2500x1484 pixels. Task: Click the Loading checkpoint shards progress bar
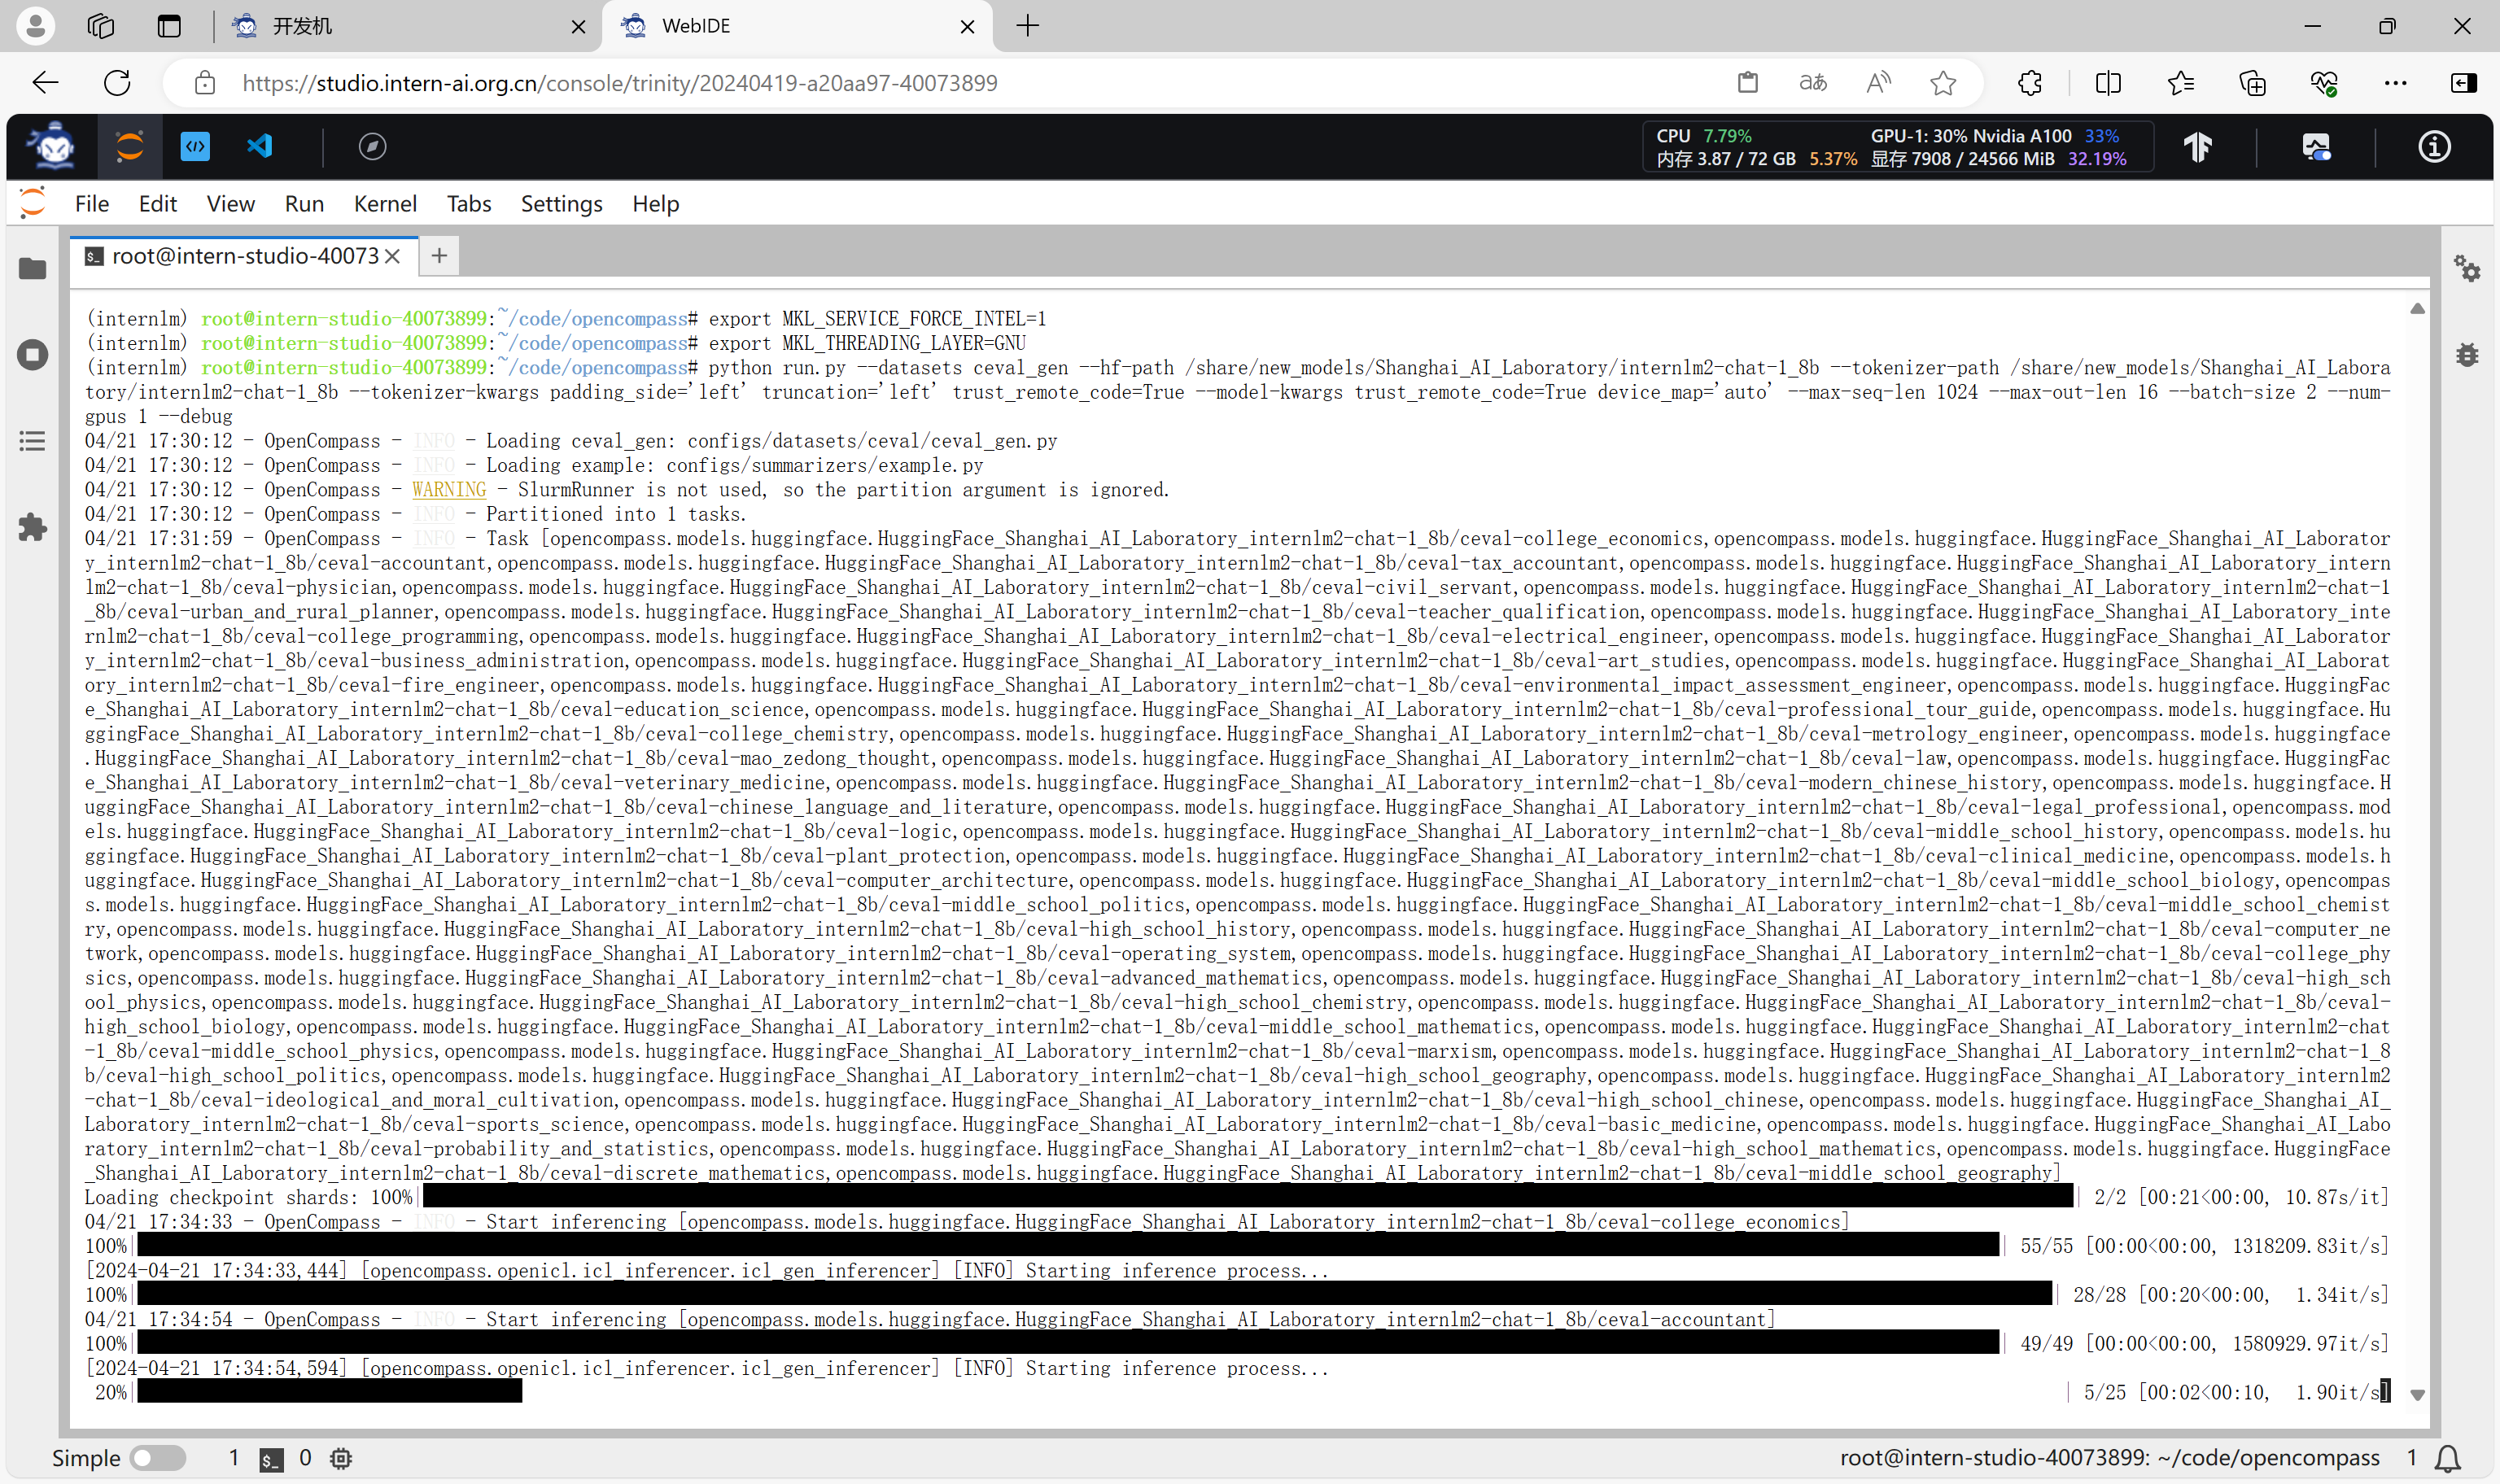click(x=1248, y=1197)
